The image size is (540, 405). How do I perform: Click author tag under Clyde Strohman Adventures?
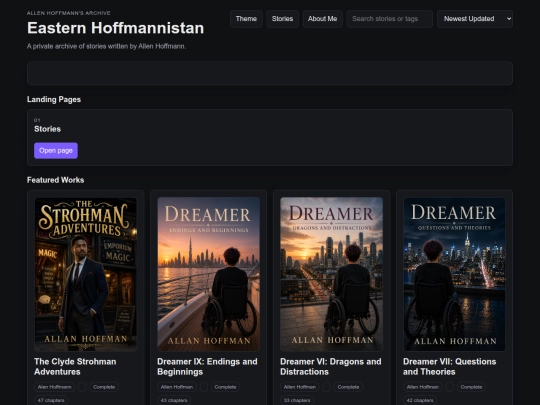click(54, 387)
